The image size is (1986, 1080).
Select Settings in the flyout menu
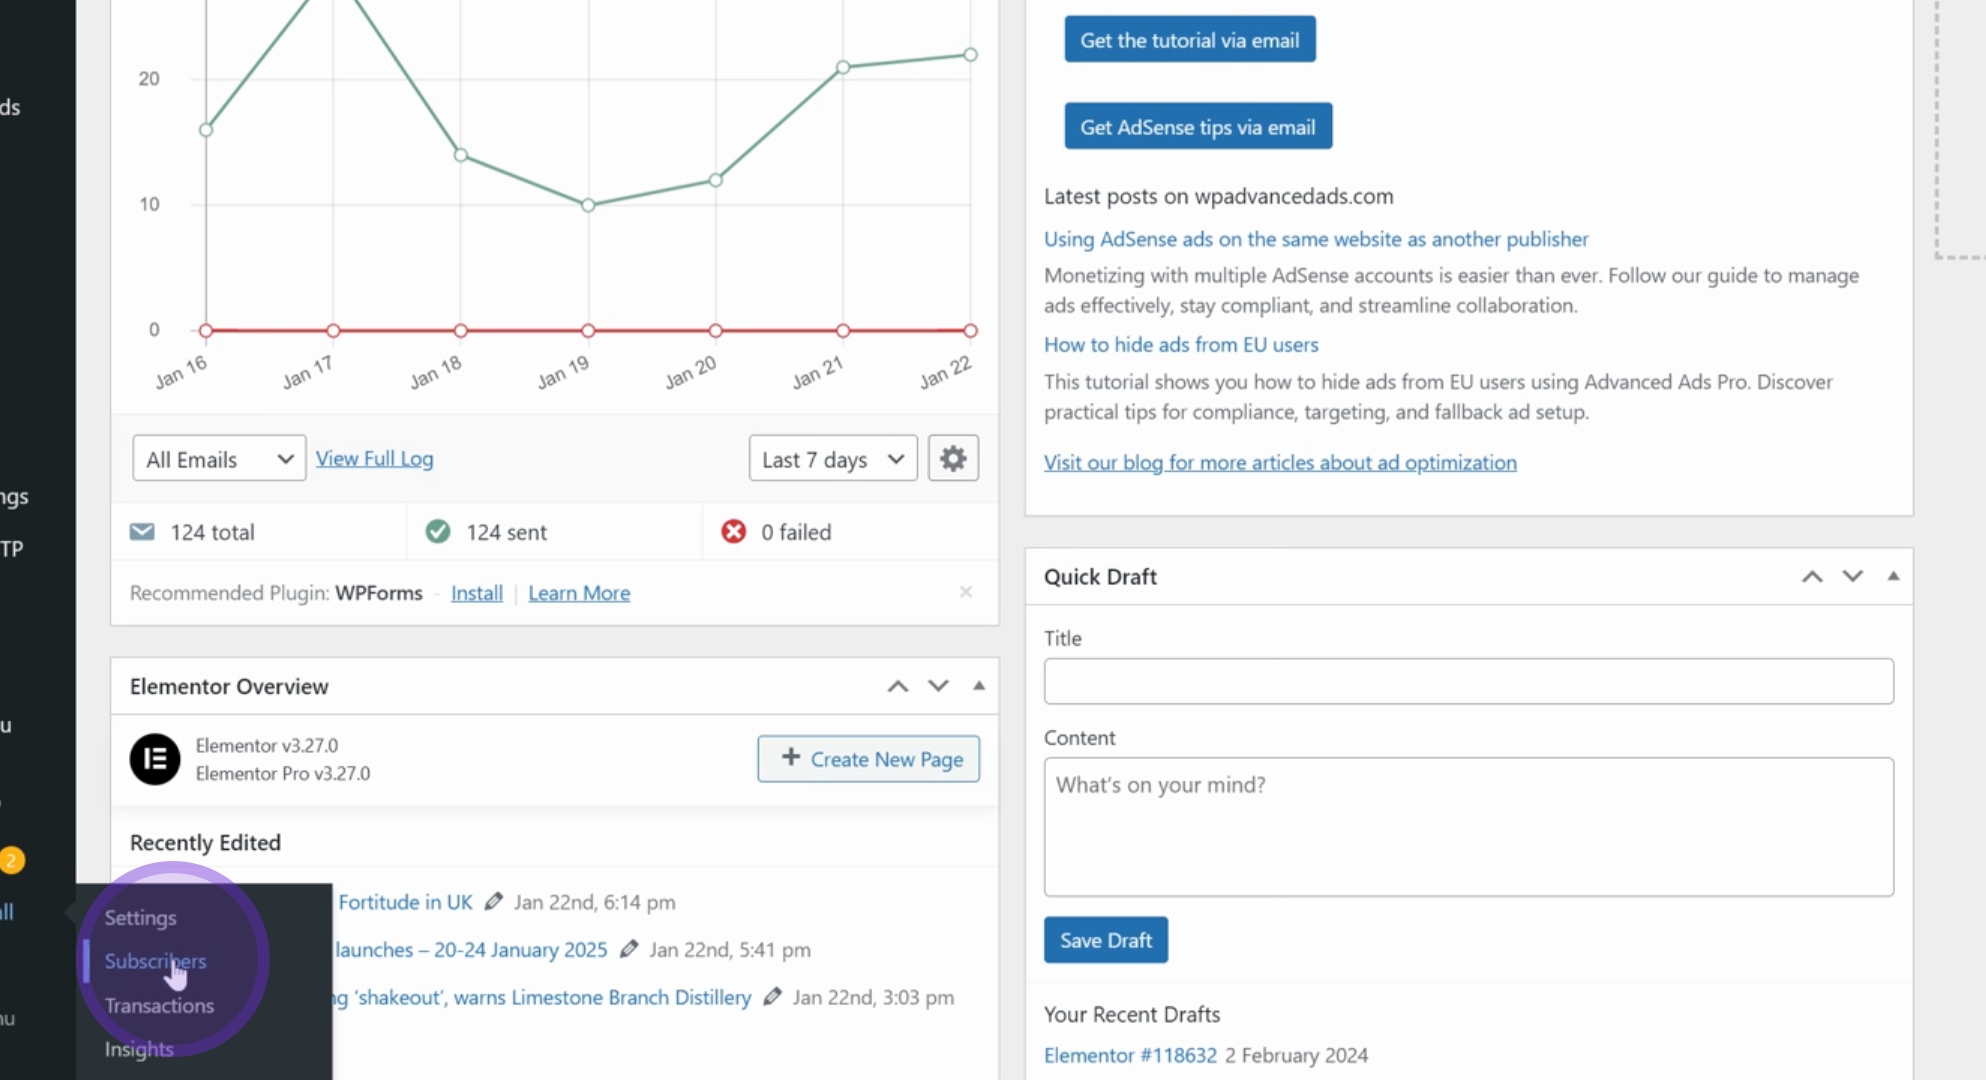click(140, 917)
